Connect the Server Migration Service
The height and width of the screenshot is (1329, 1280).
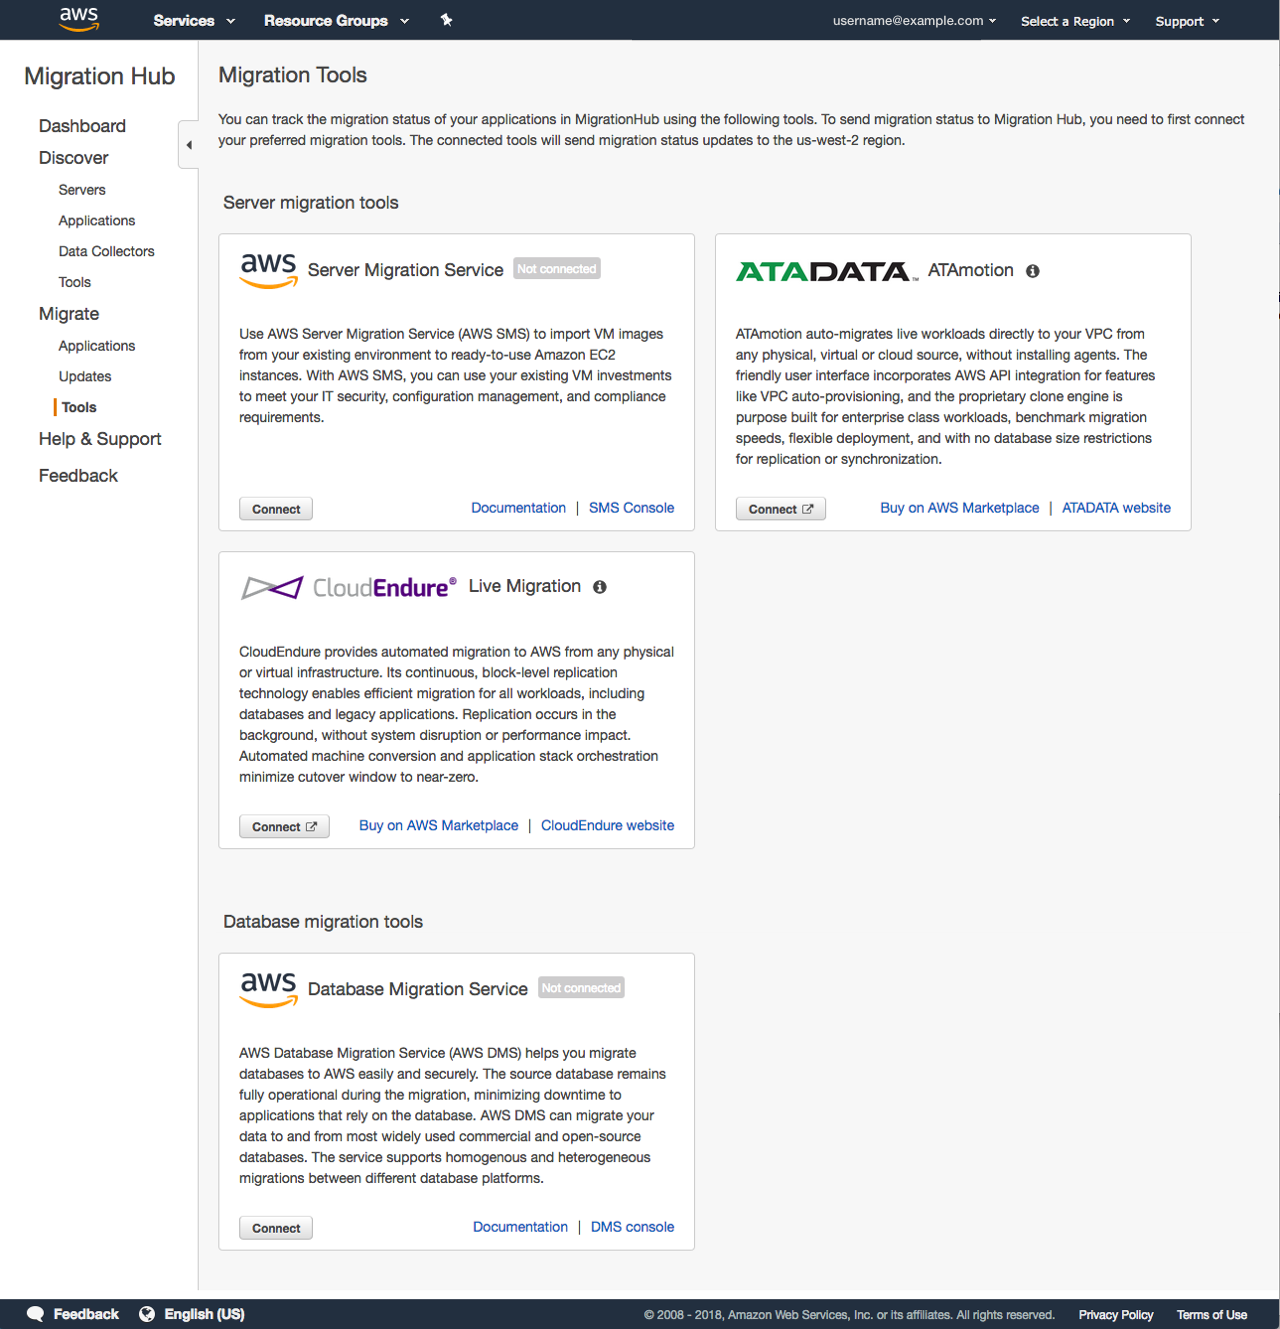(x=276, y=509)
